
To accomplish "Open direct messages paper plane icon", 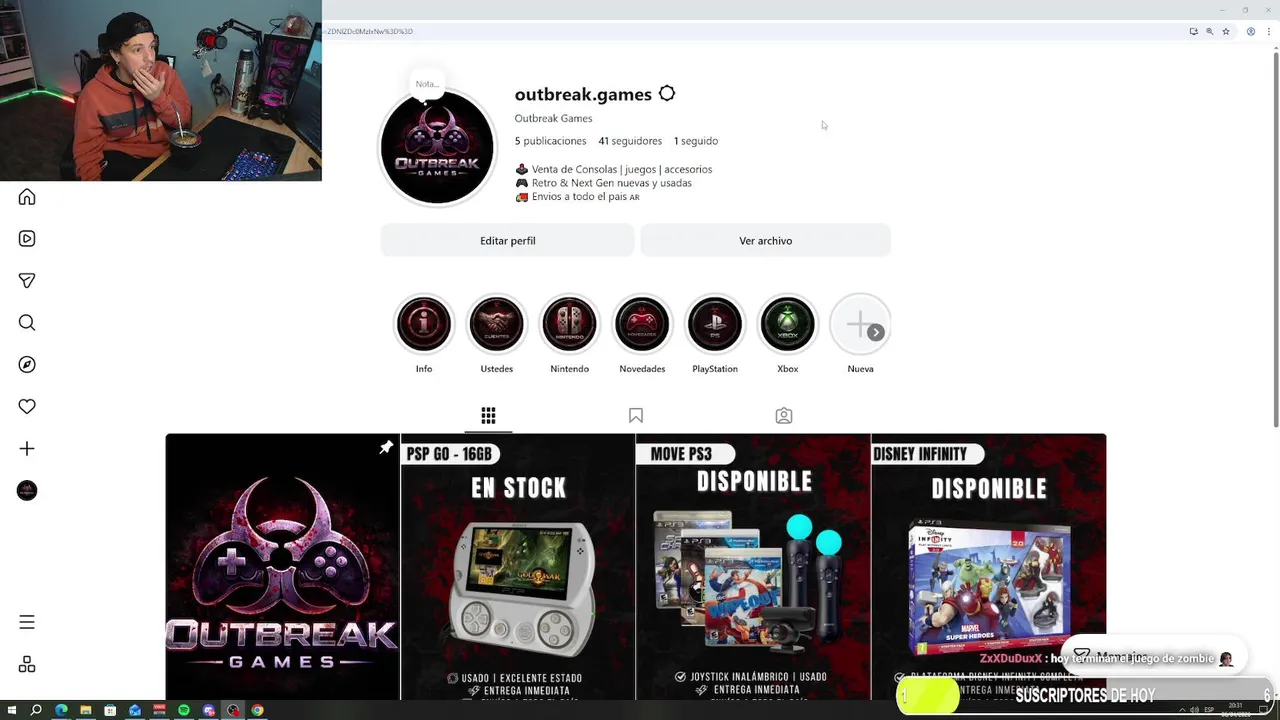I will tap(27, 281).
